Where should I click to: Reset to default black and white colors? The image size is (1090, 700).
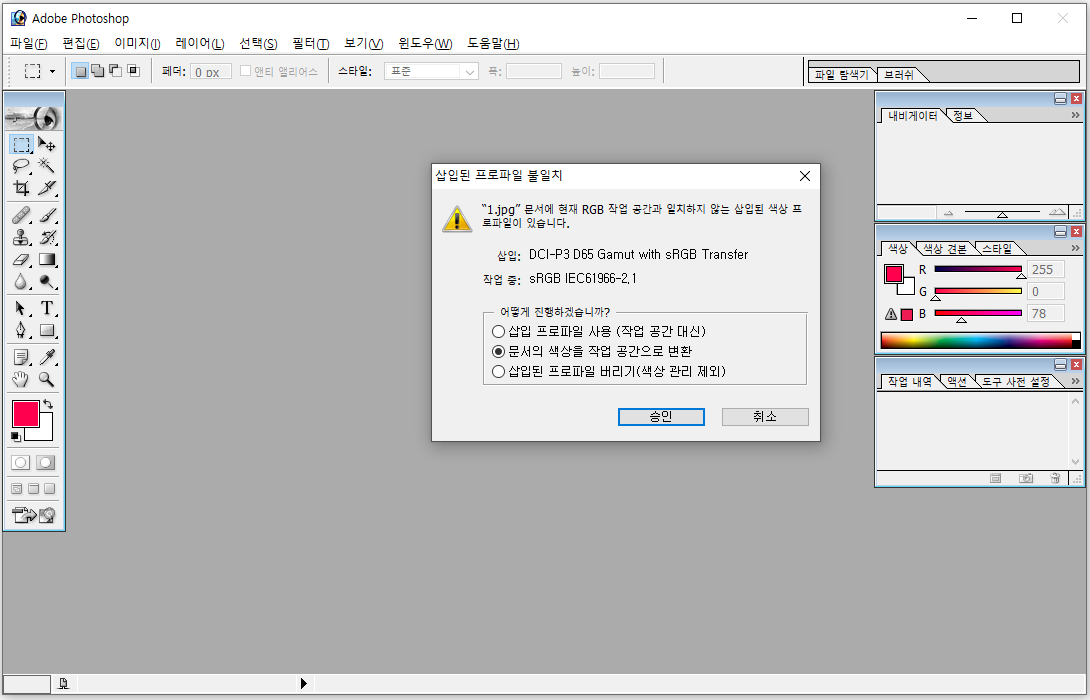pyautogui.click(x=15, y=437)
